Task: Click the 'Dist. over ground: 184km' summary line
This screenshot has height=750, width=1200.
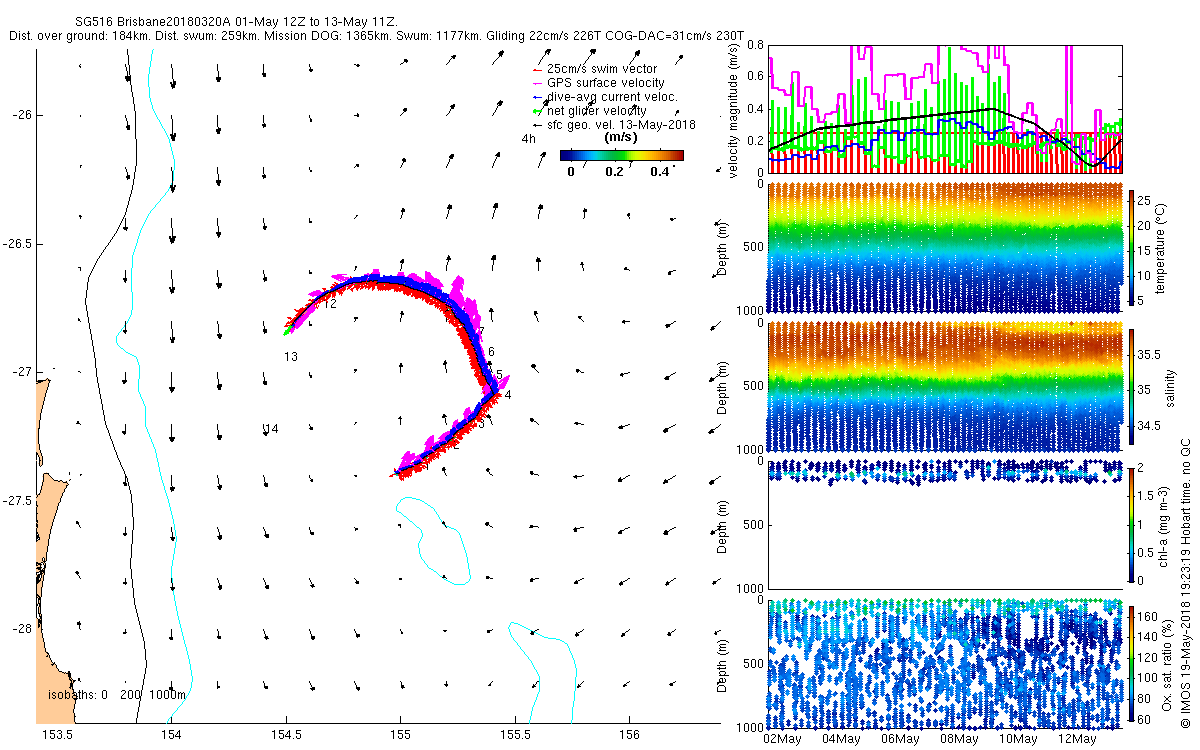Action: (x=375, y=35)
